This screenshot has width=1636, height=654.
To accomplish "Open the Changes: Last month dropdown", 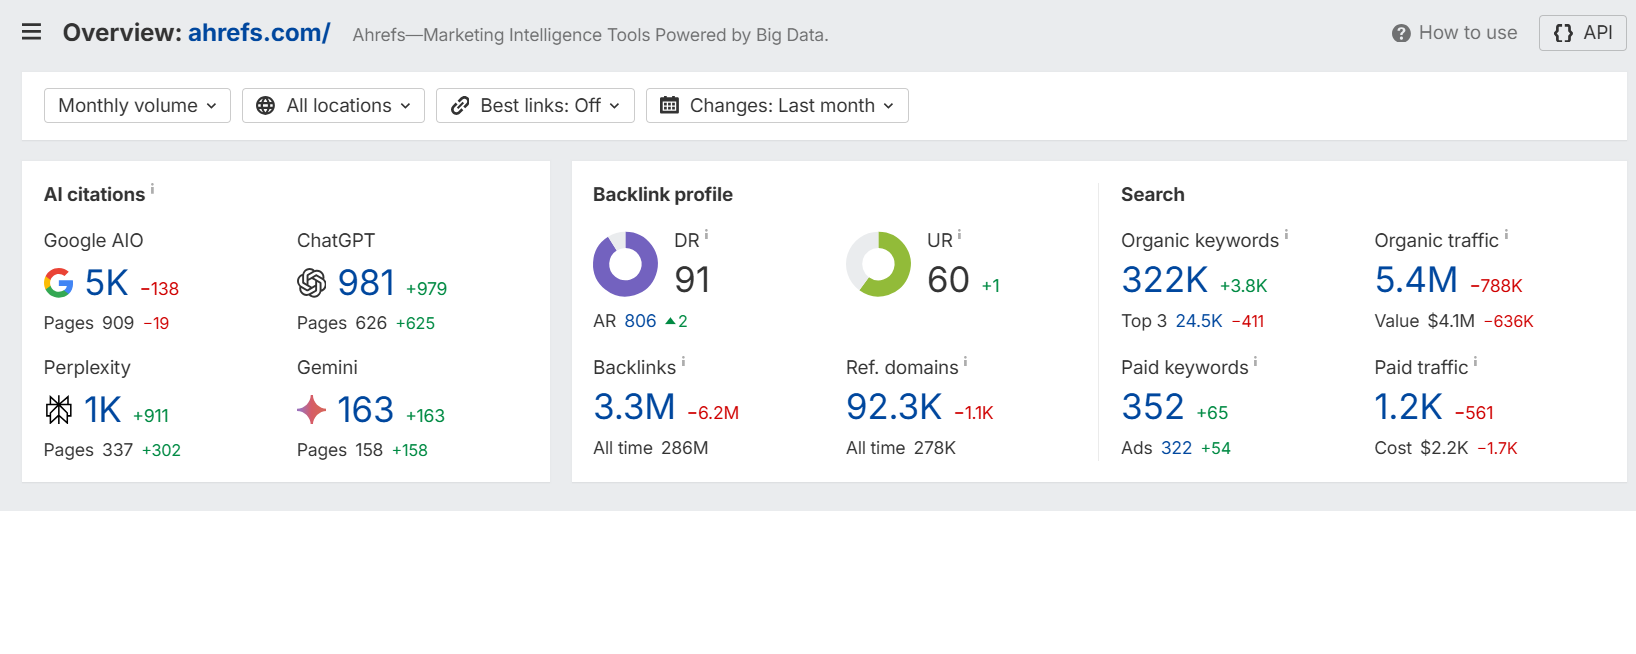I will pos(777,105).
